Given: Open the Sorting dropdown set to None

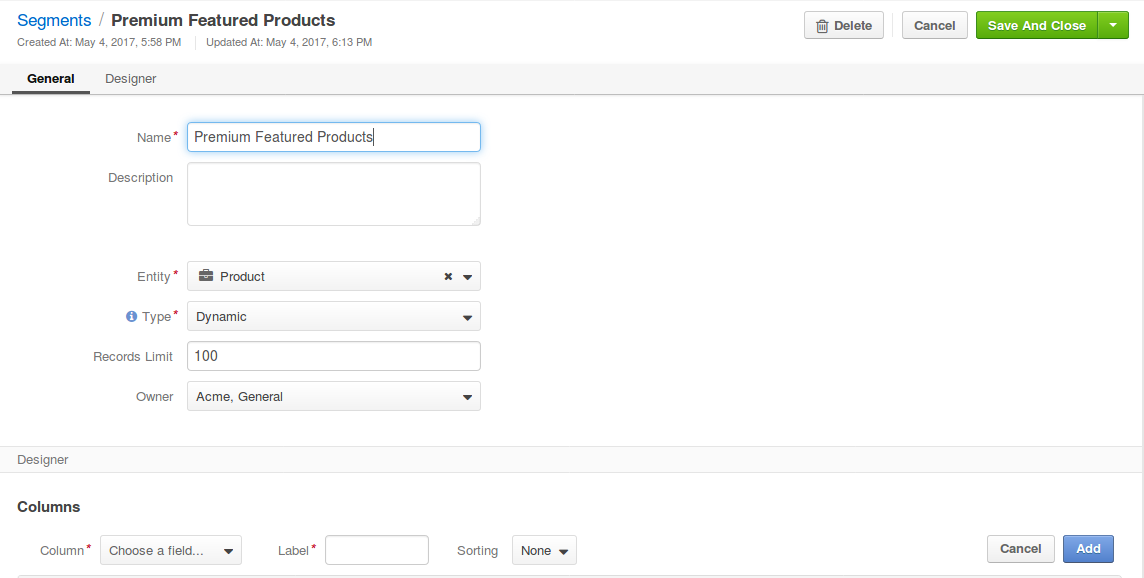Looking at the screenshot, I should pyautogui.click(x=544, y=551).
